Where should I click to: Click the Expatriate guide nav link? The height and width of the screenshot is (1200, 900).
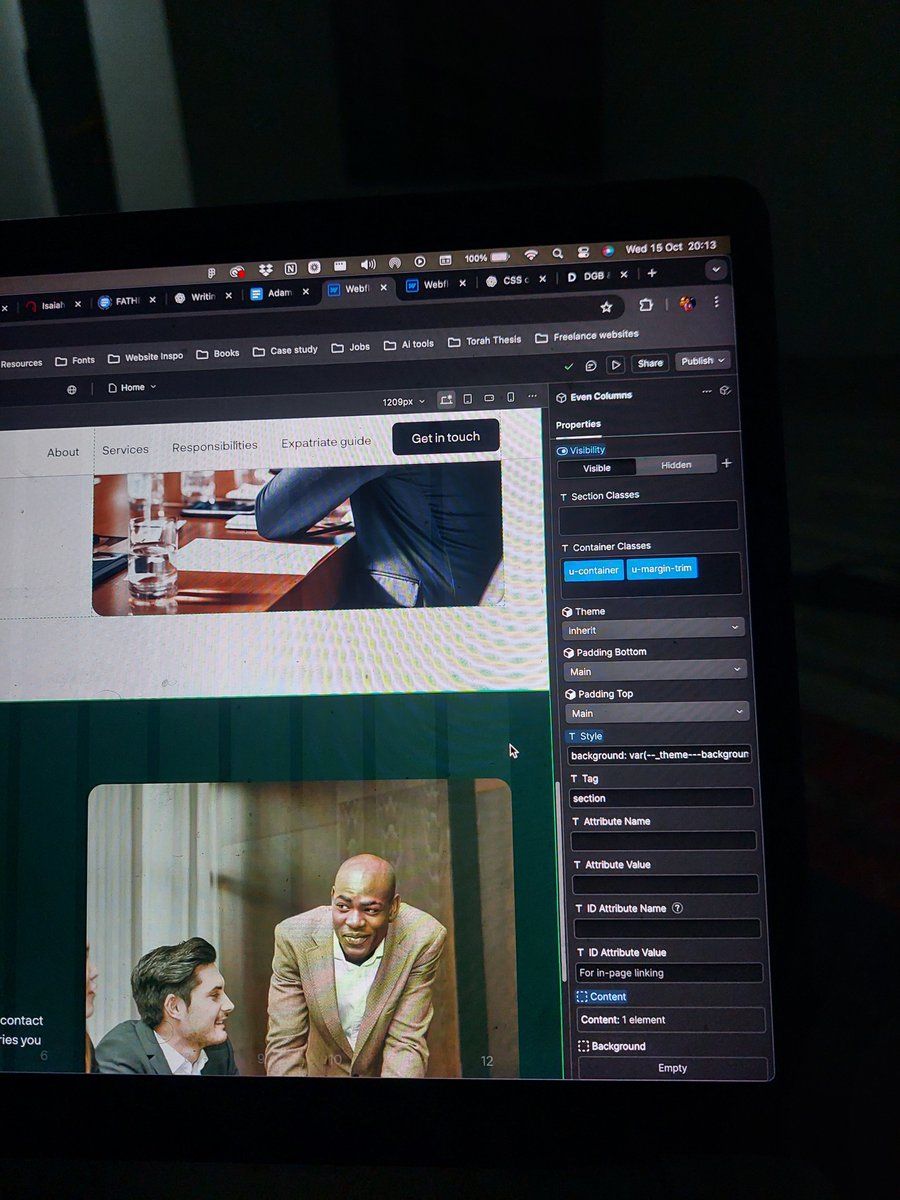click(x=326, y=442)
